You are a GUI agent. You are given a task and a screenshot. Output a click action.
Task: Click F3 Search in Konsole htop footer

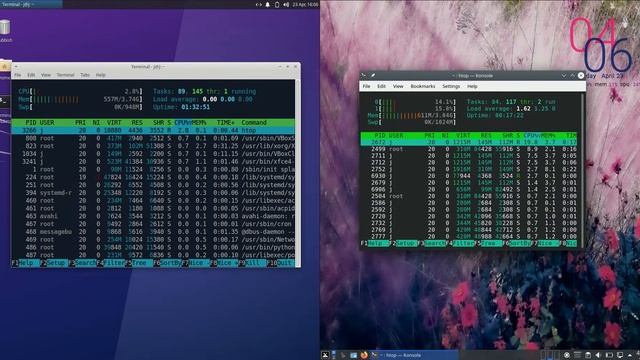432,243
